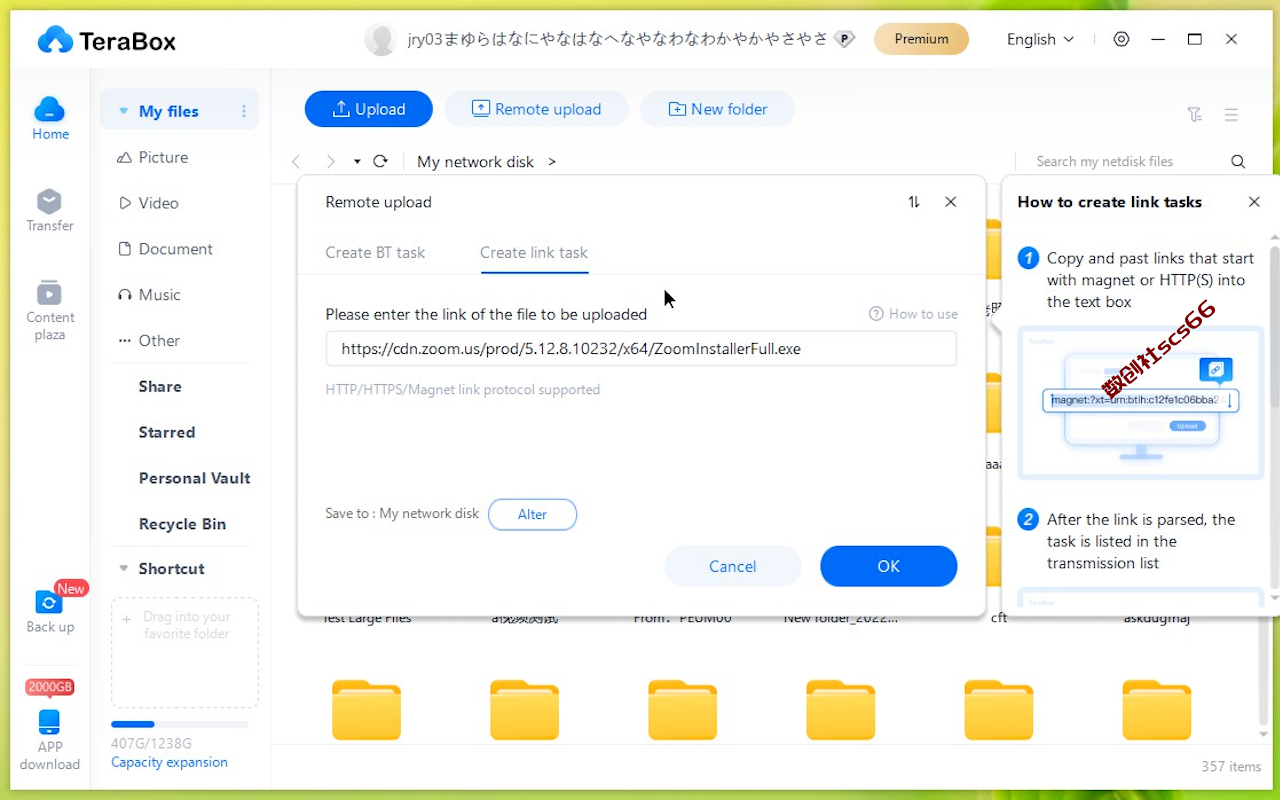Click the My files more options dots
The height and width of the screenshot is (800, 1280).
click(x=244, y=111)
